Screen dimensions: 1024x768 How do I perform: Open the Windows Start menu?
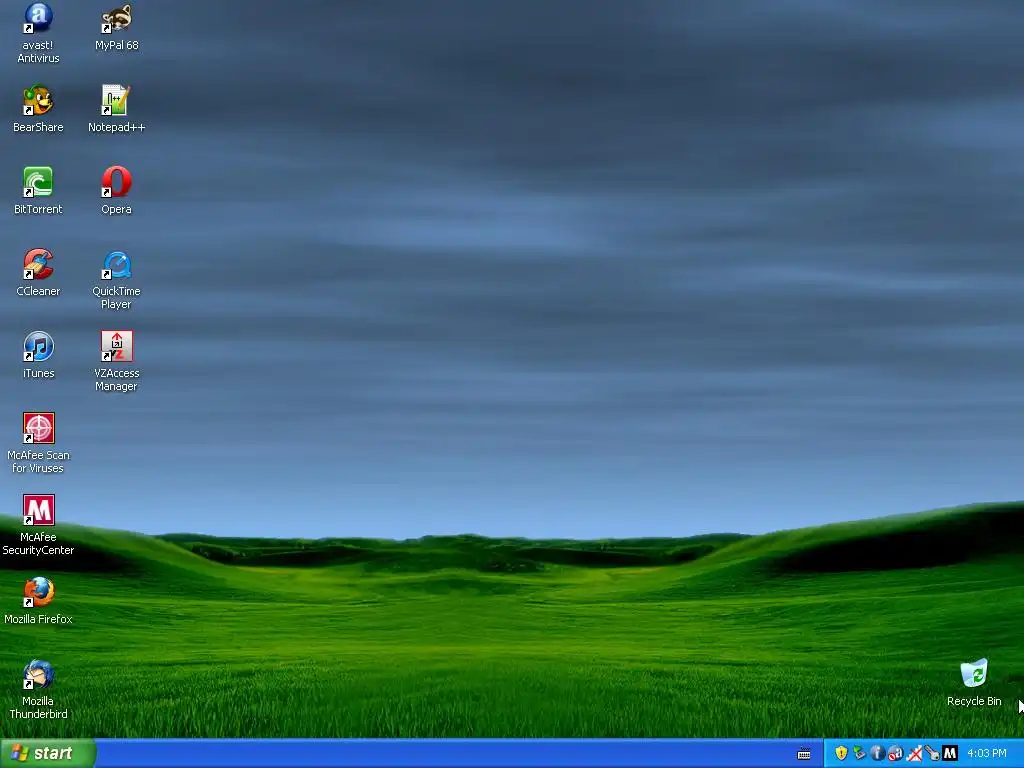(x=48, y=753)
